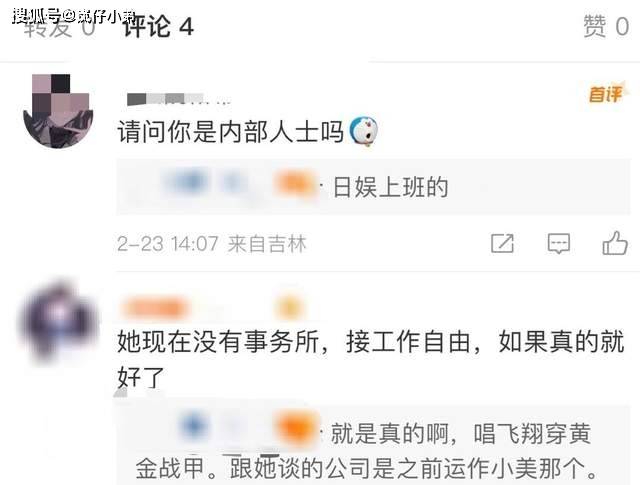The image size is (640, 485).
Task: Select the comment text 请问你是内部人士吗
Action: [x=231, y=132]
